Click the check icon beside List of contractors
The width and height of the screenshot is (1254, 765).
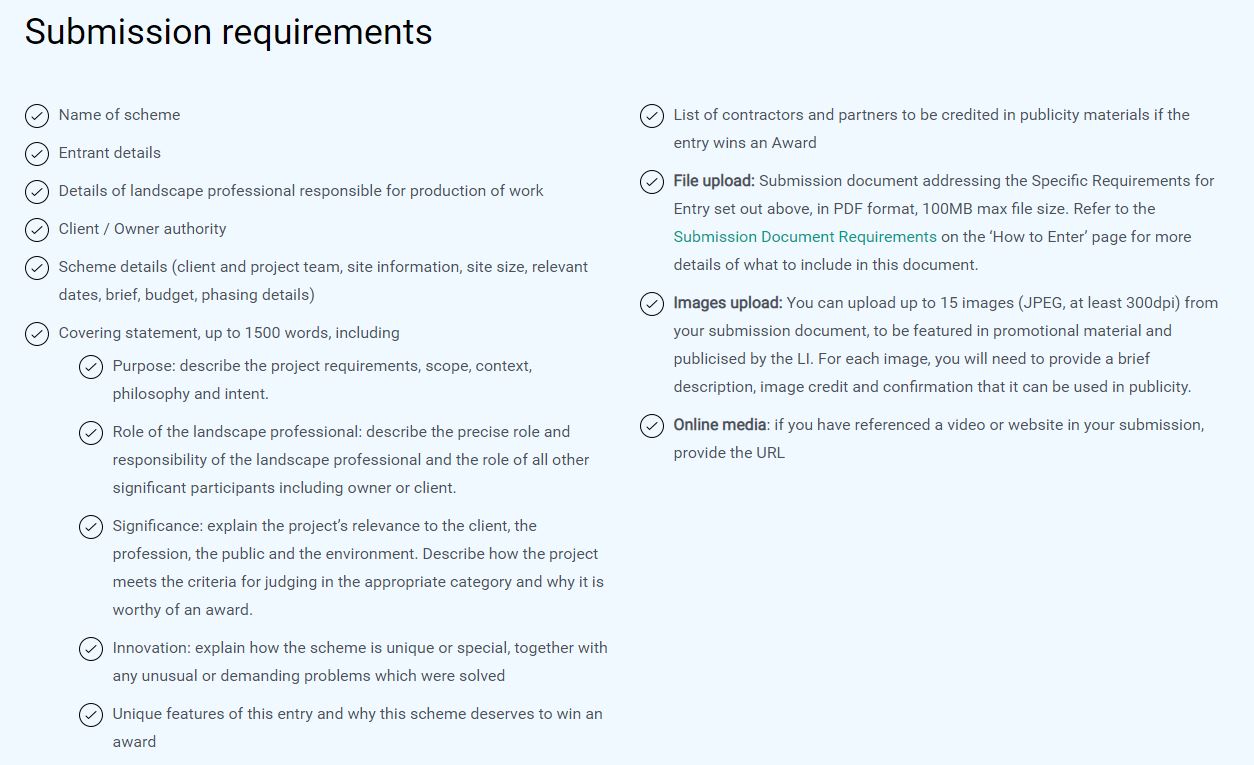[652, 116]
